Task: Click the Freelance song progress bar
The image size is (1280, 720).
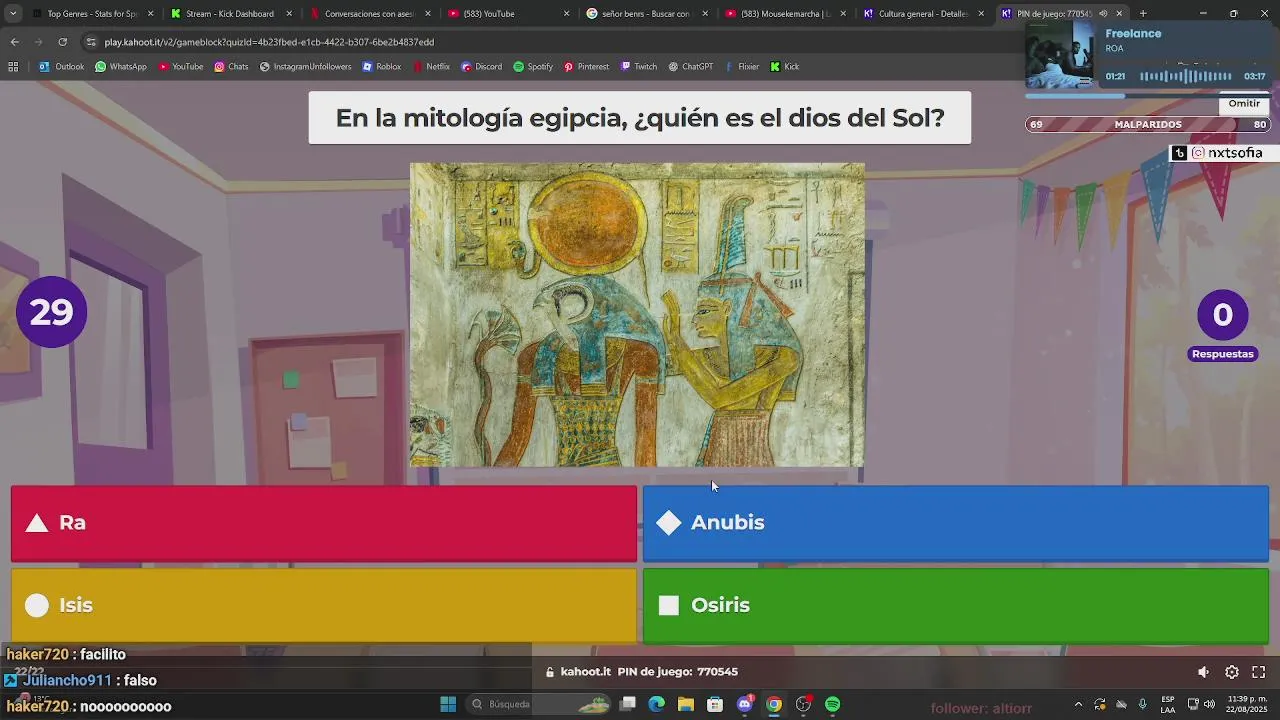Action: [x=1147, y=96]
